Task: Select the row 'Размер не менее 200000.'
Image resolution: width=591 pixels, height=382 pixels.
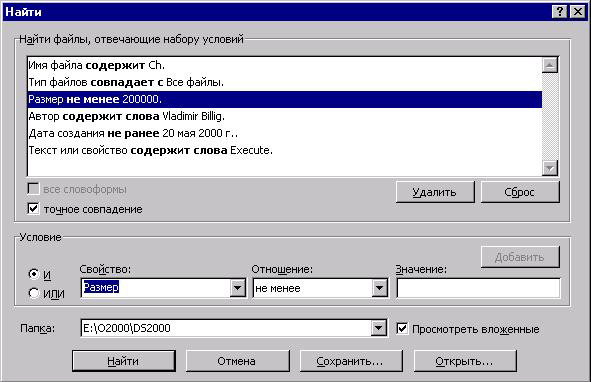Action: pos(285,99)
